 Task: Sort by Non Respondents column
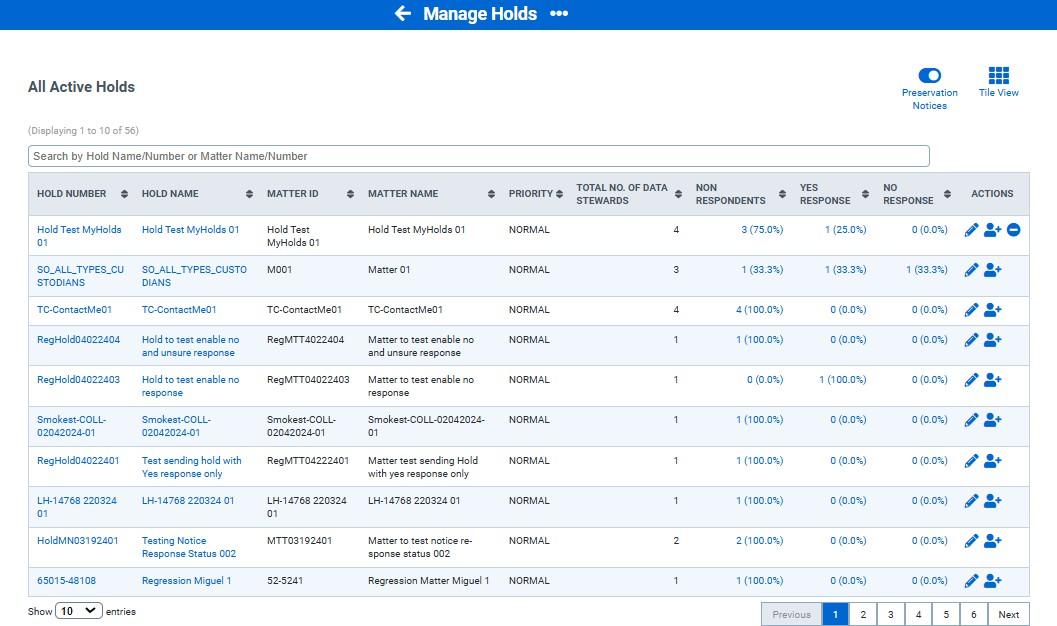782,194
